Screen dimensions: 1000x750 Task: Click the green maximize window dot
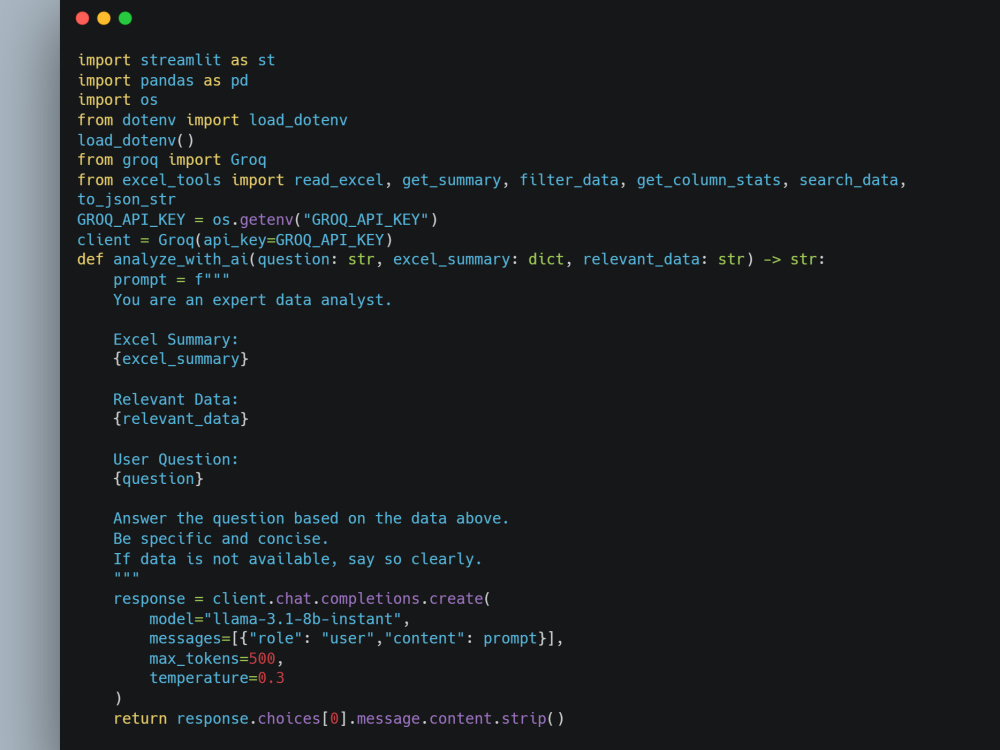point(126,18)
